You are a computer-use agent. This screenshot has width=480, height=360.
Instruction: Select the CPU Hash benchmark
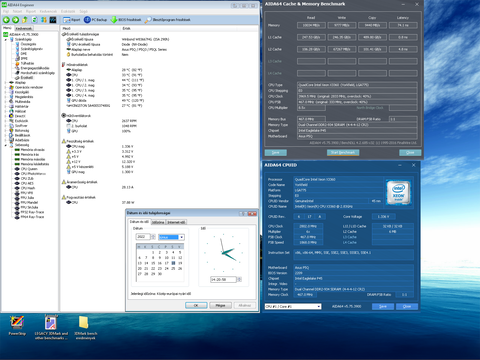pos(28,188)
